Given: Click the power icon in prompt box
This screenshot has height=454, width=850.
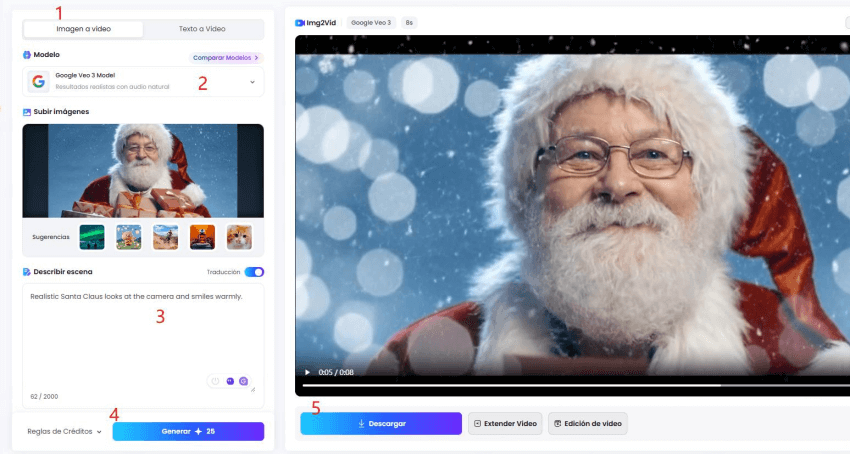Looking at the screenshot, I should tap(215, 381).
